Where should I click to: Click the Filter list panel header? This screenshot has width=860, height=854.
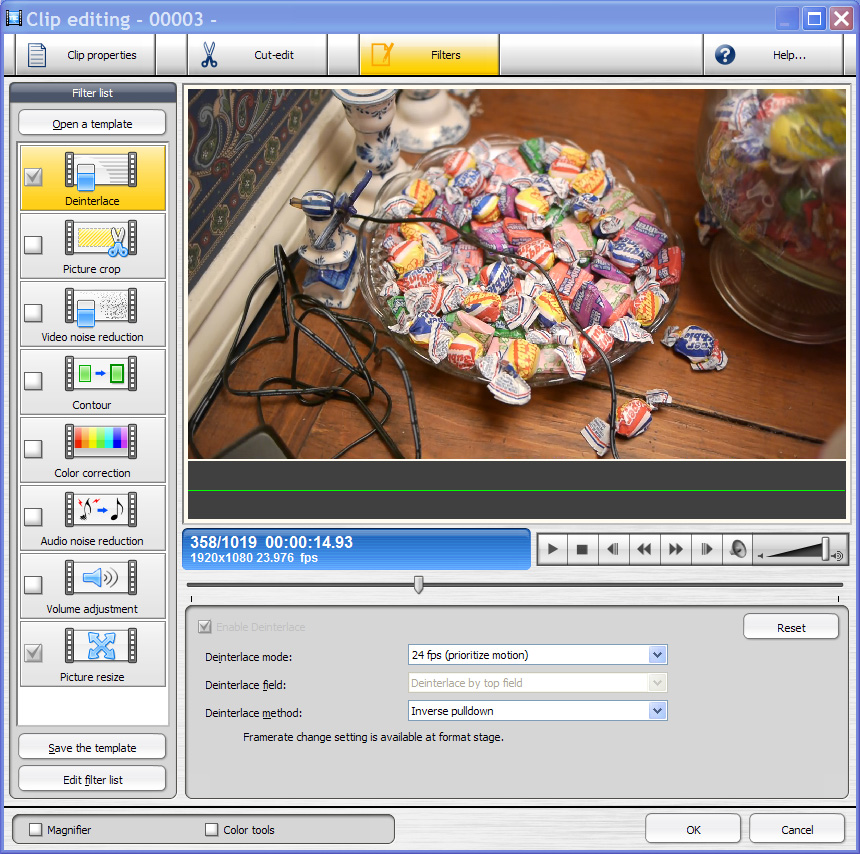click(x=93, y=93)
